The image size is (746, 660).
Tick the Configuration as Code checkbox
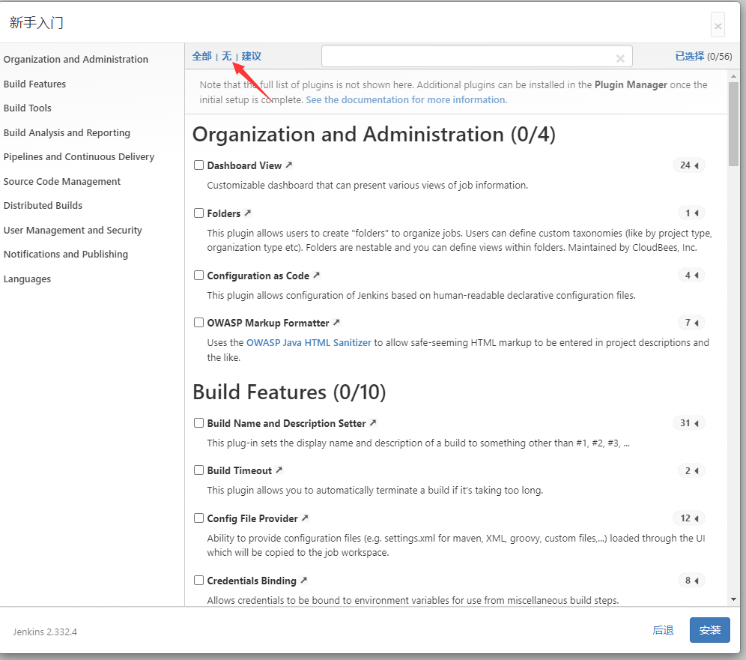[199, 275]
